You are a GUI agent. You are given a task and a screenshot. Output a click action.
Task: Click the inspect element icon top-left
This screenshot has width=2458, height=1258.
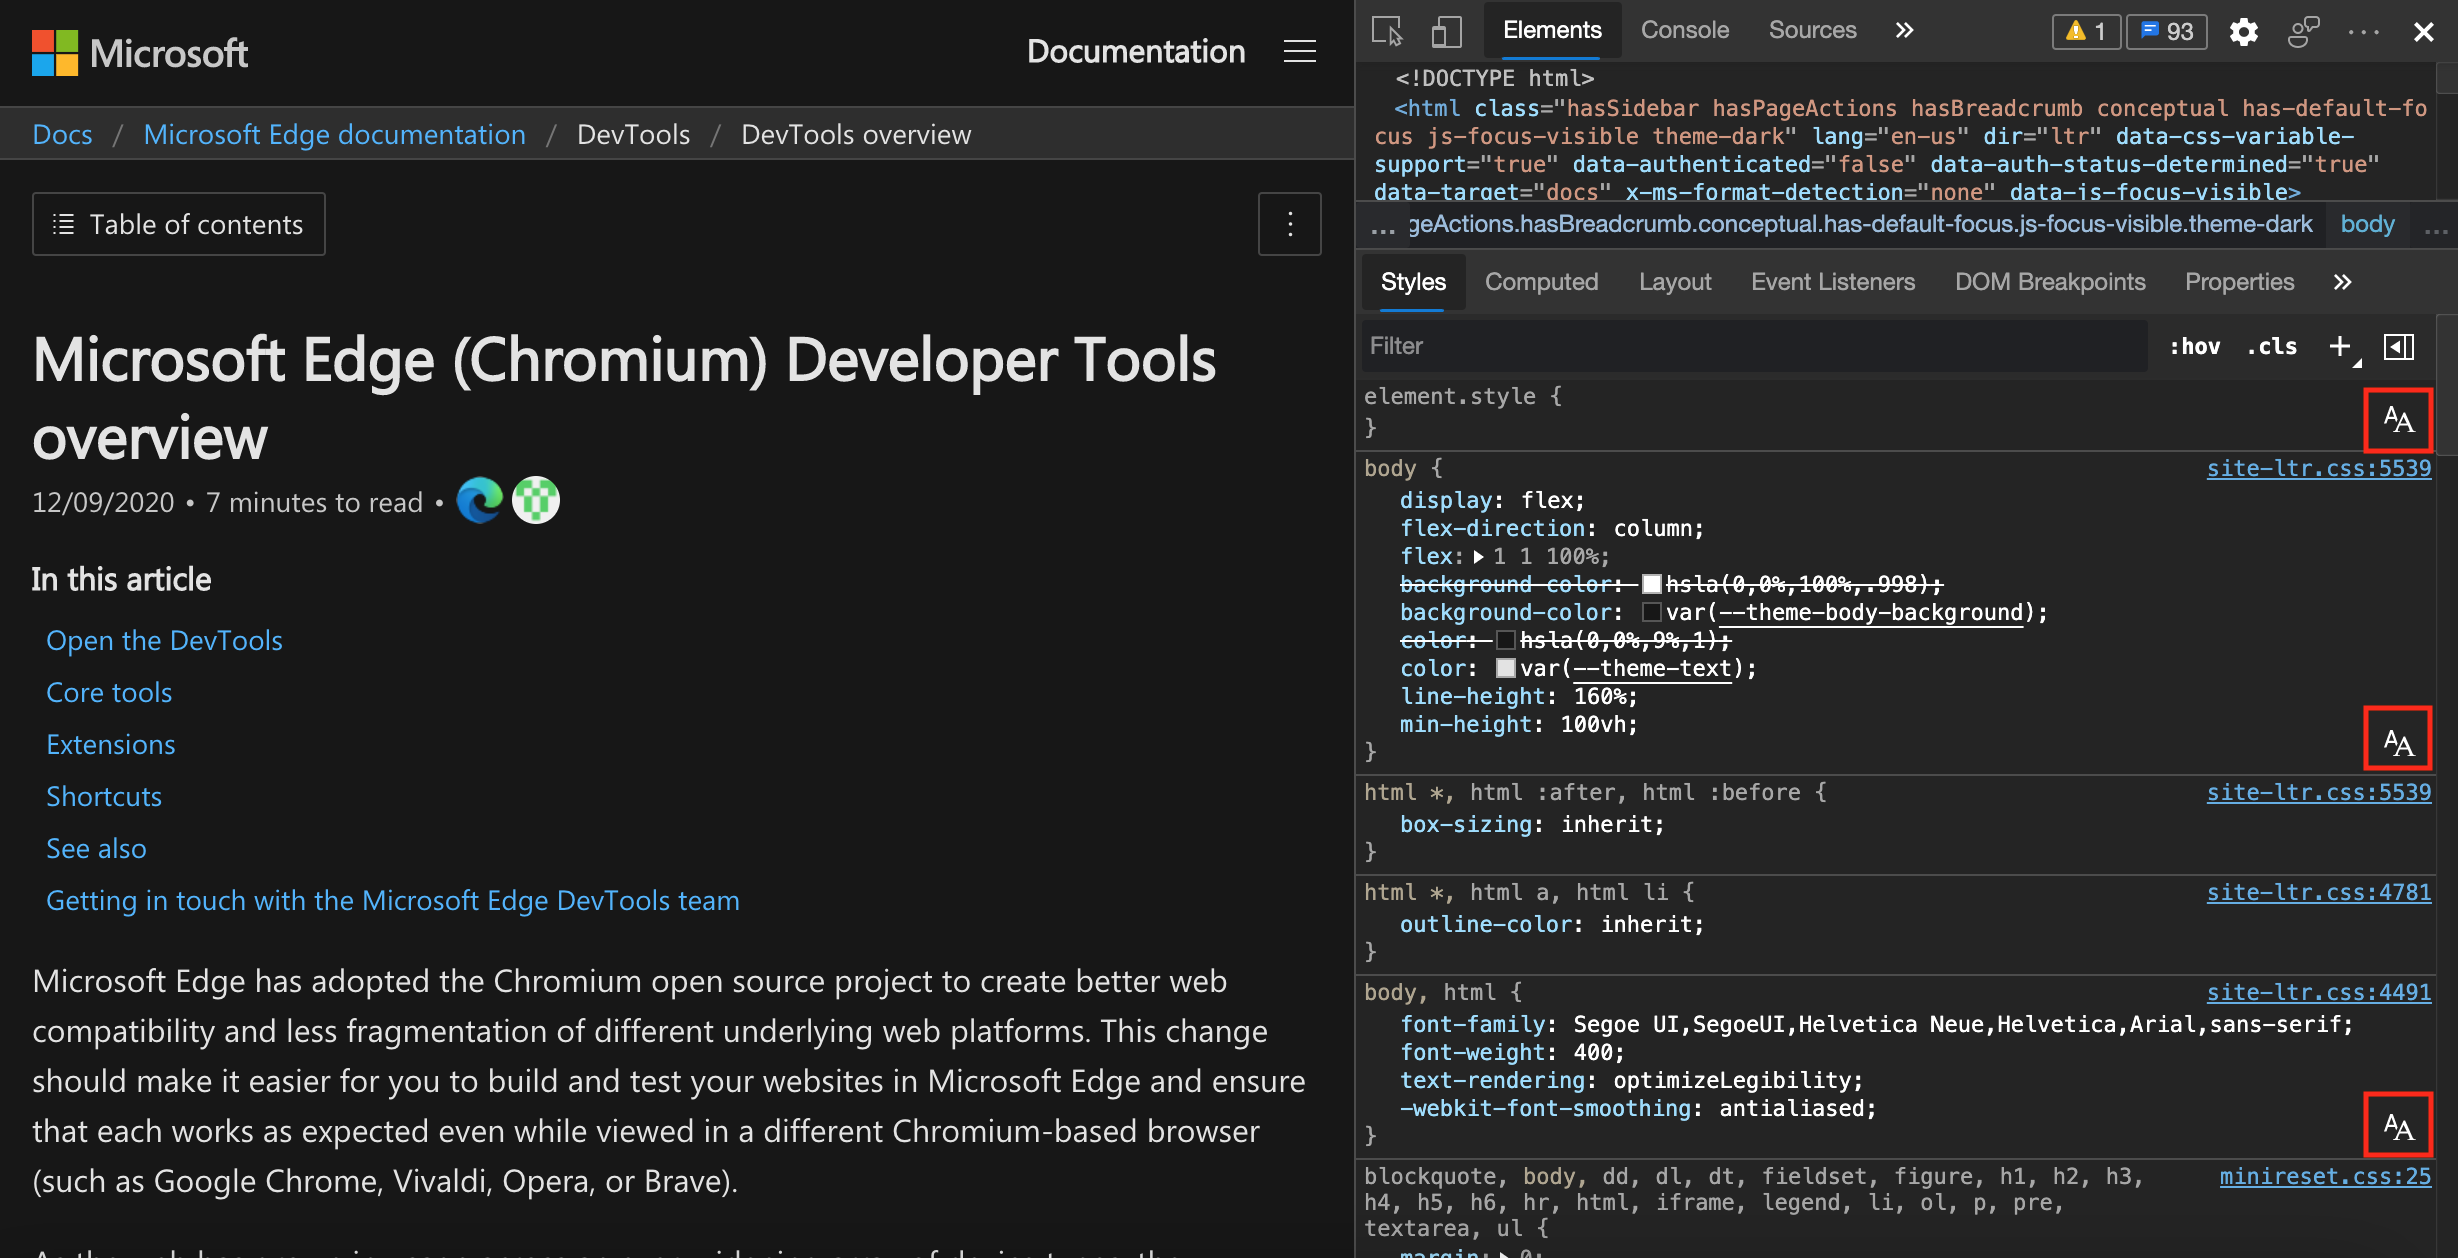click(1388, 27)
